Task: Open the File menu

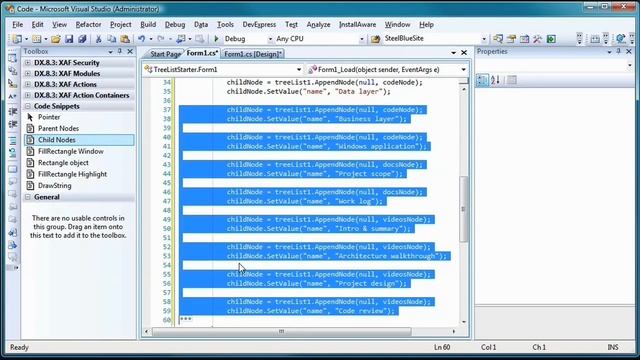Action: point(18,24)
